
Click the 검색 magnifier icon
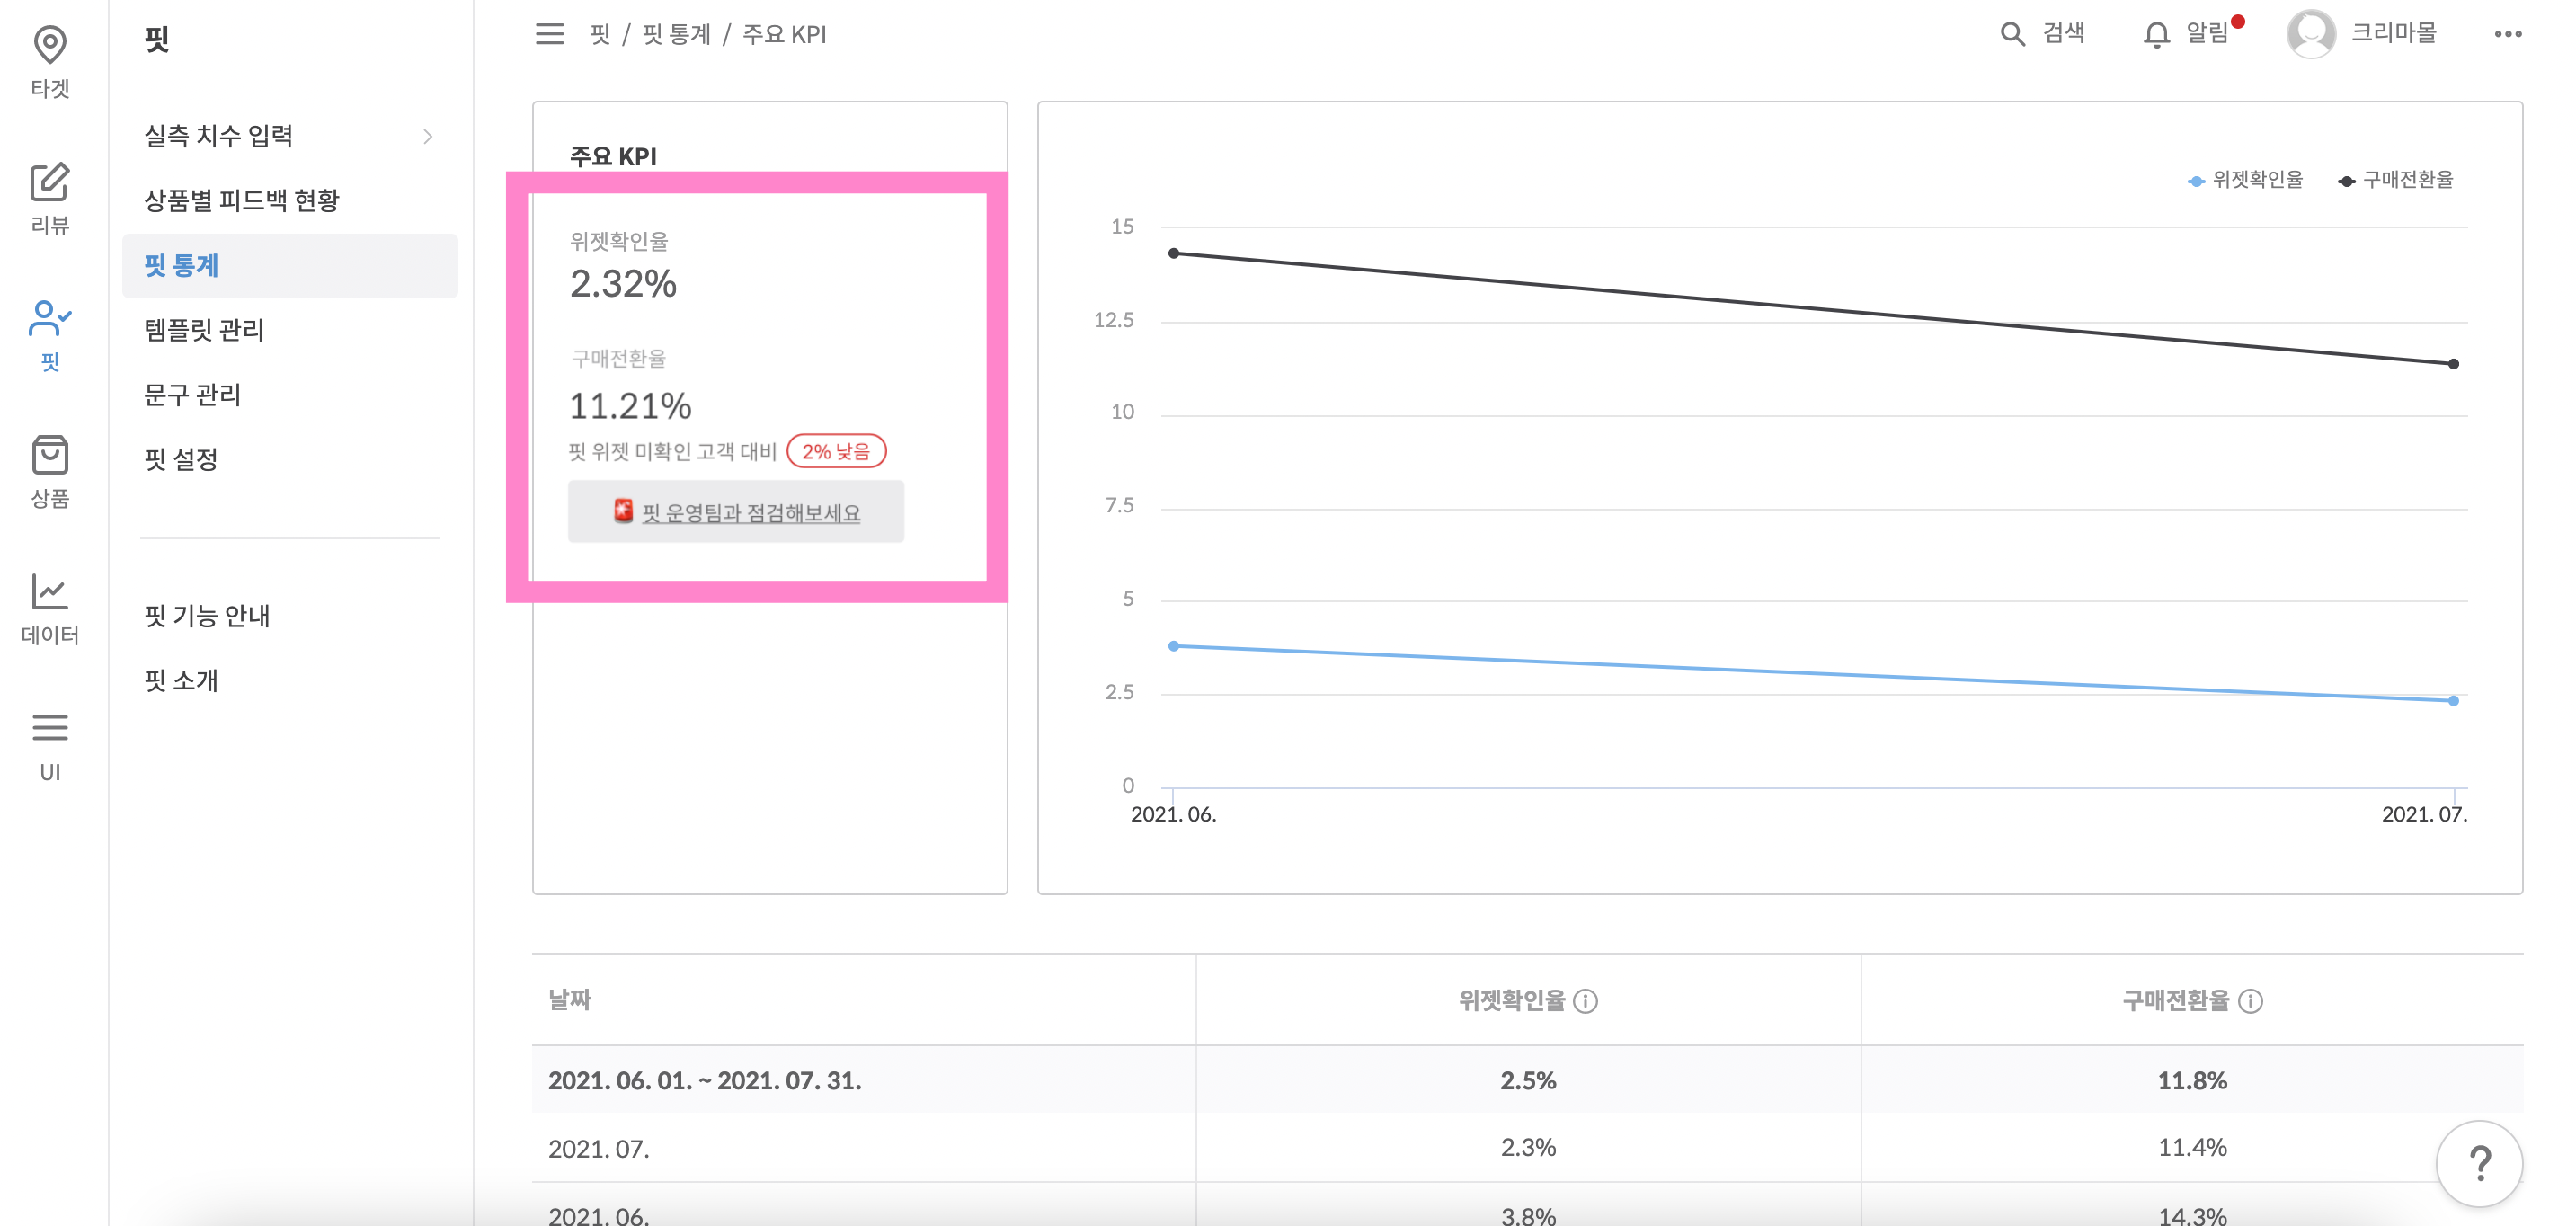click(2012, 34)
